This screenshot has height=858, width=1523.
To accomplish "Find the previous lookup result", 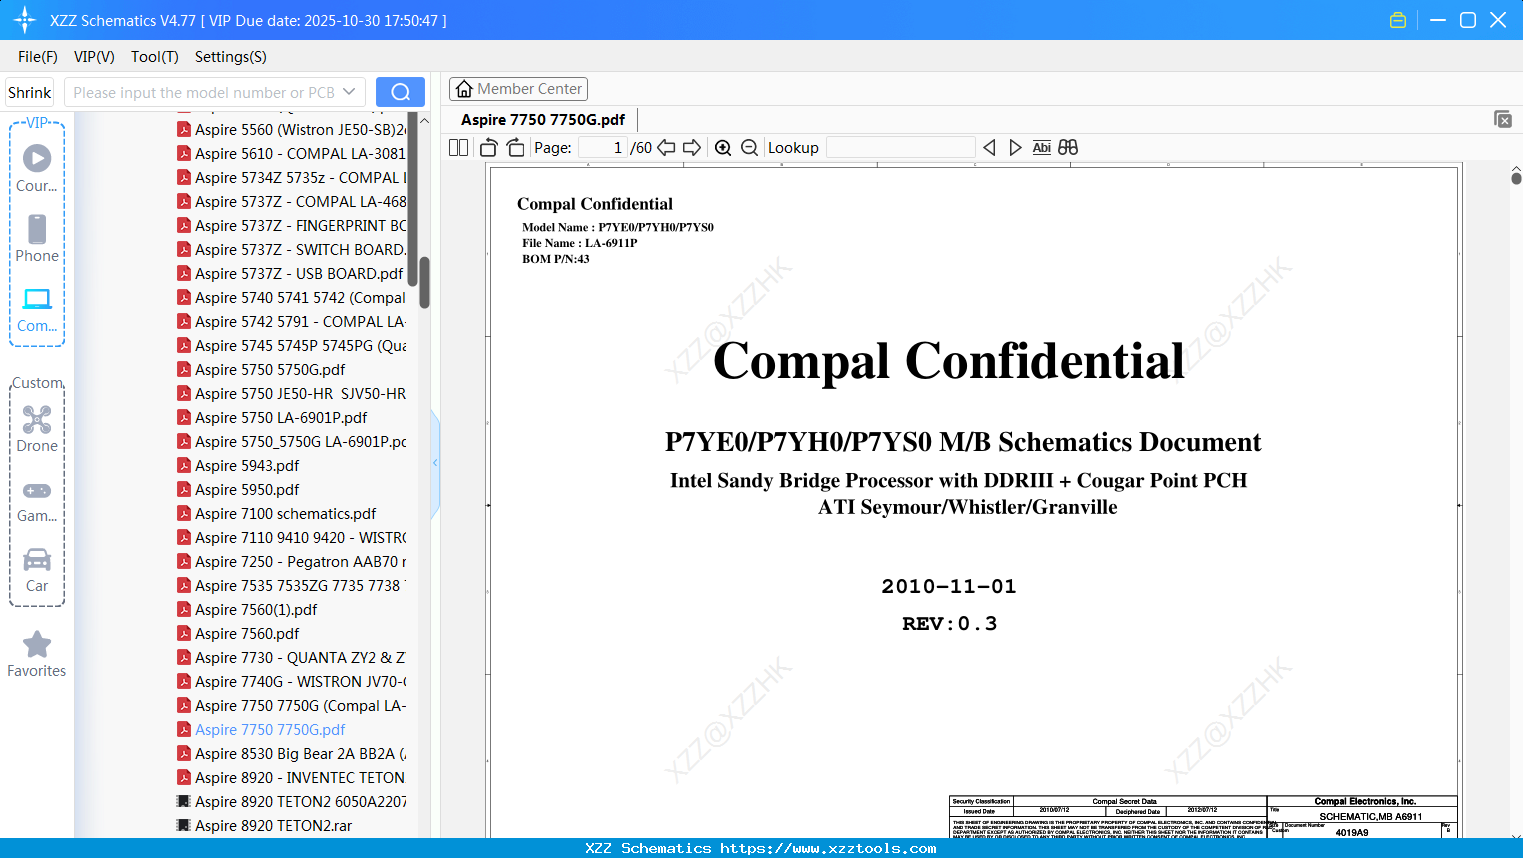I will pos(989,148).
